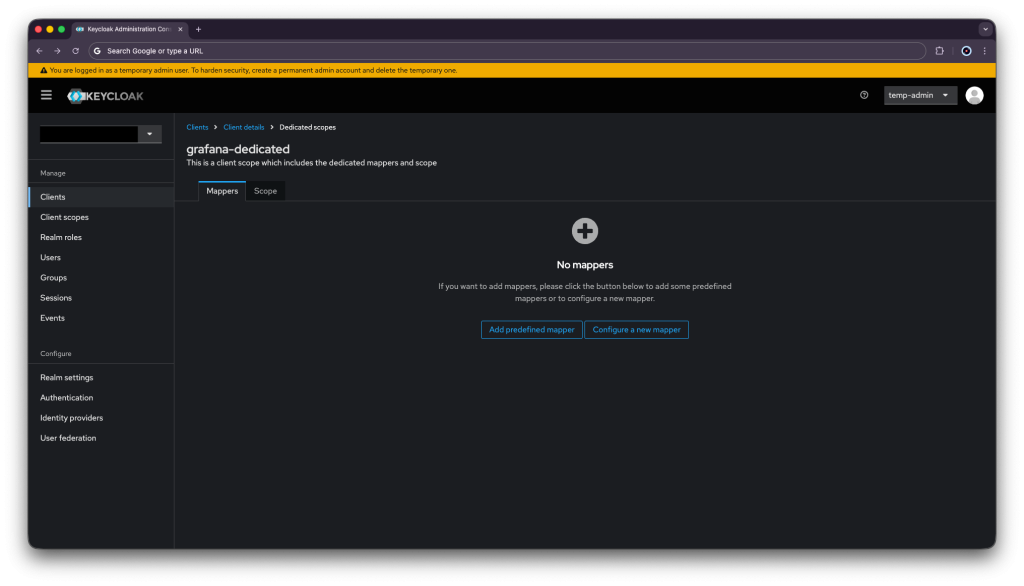Navigate to Identity providers in the sidebar
The image size is (1024, 586).
pos(71,418)
